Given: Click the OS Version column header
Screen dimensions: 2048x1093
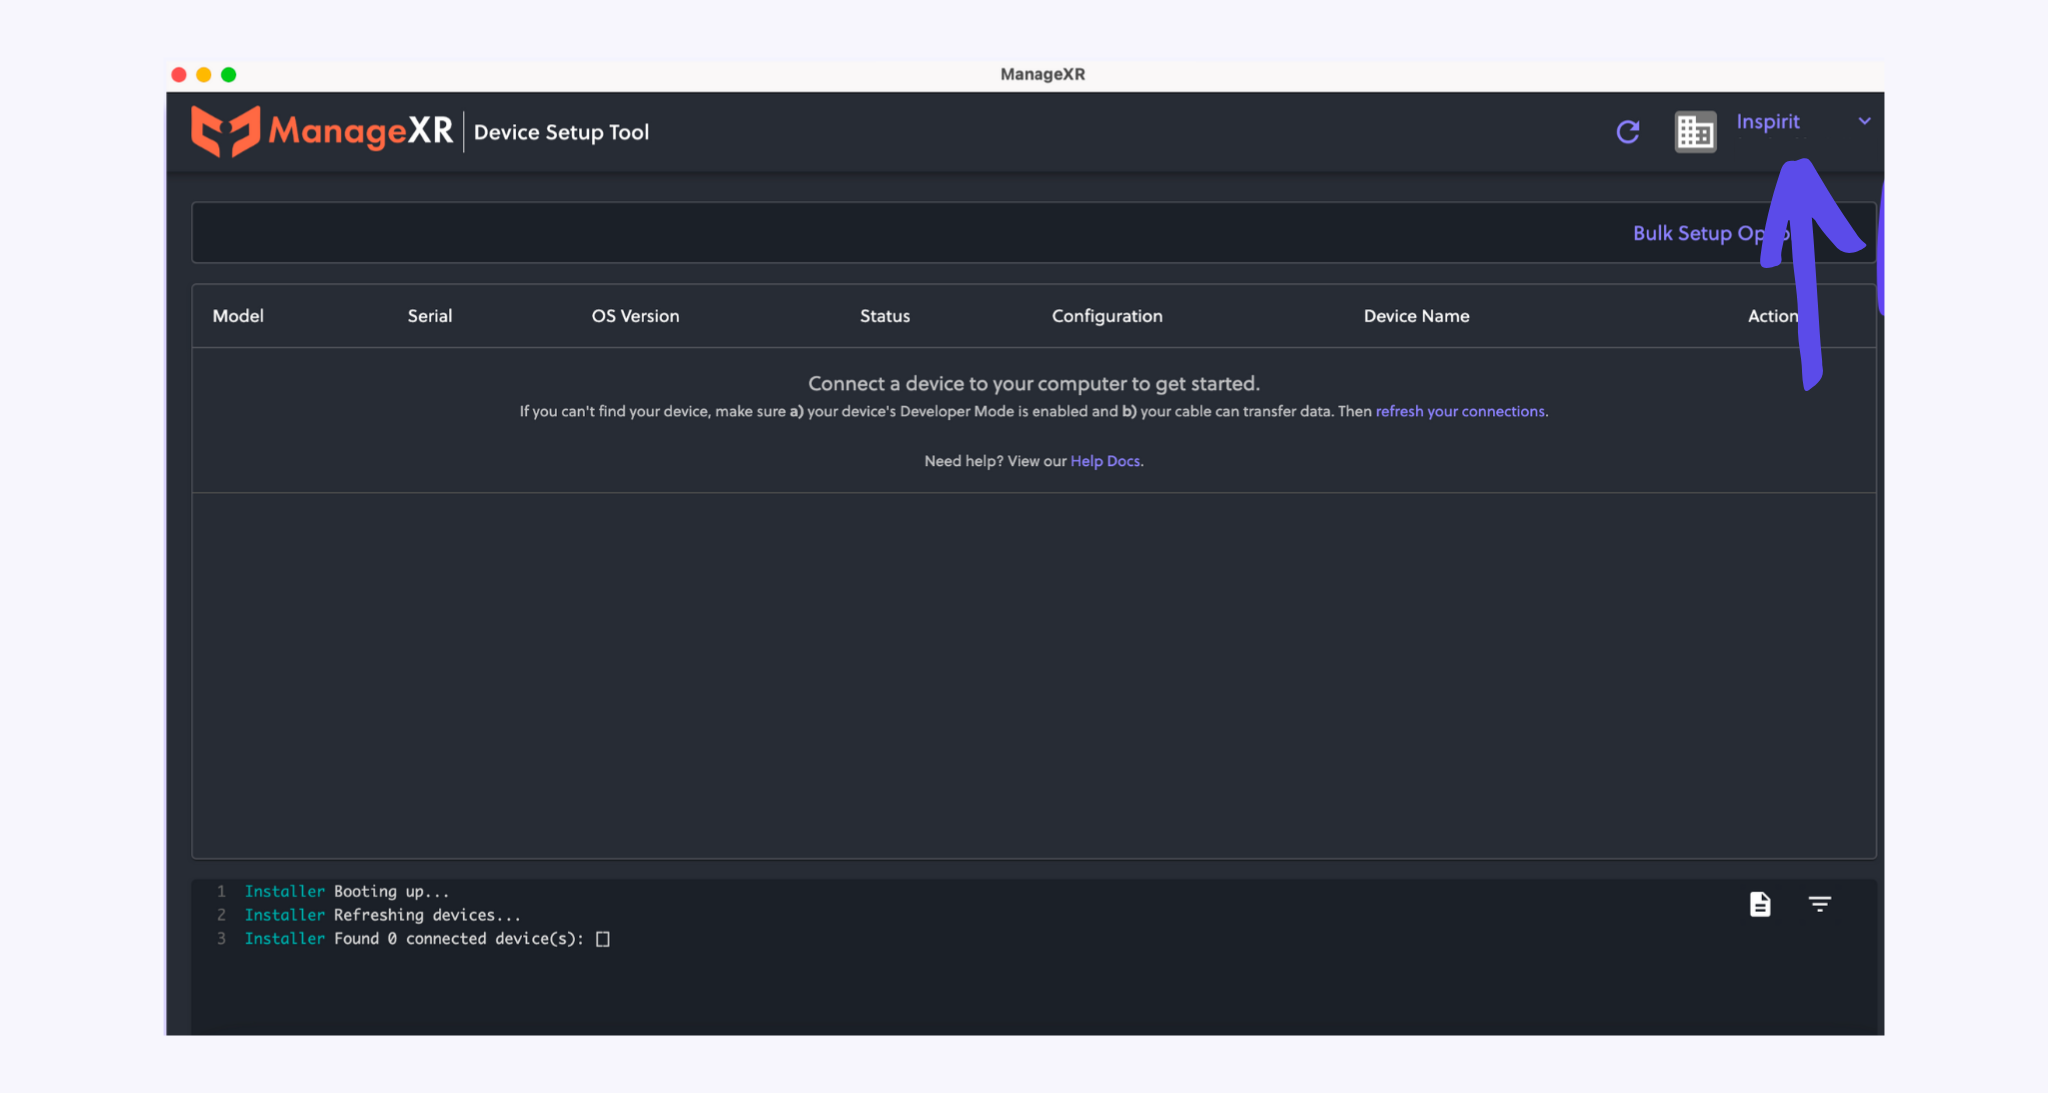Looking at the screenshot, I should coord(635,316).
